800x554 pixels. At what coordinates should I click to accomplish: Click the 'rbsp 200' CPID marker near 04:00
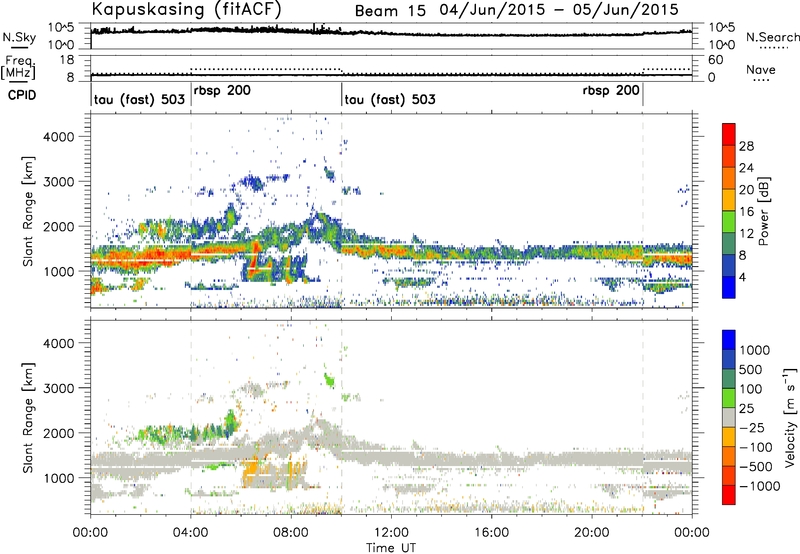[x=222, y=91]
